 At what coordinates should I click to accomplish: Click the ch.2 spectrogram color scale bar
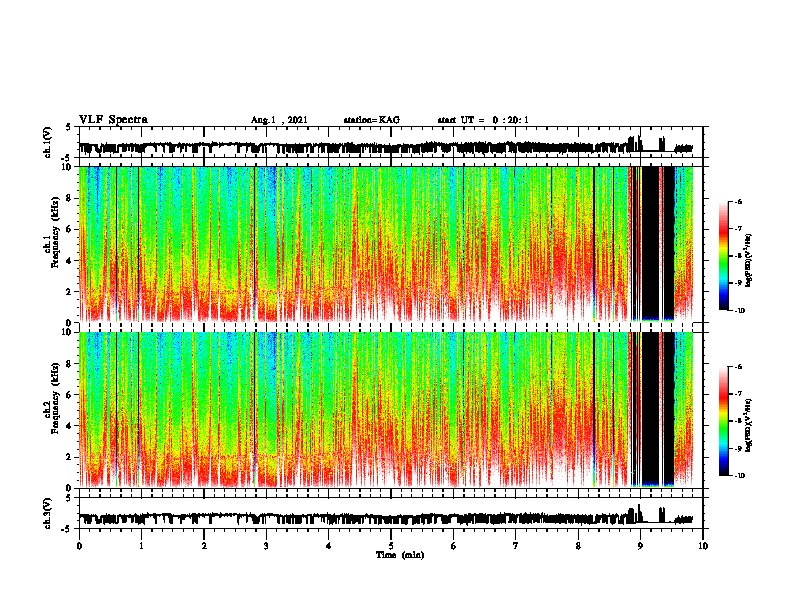[724, 421]
